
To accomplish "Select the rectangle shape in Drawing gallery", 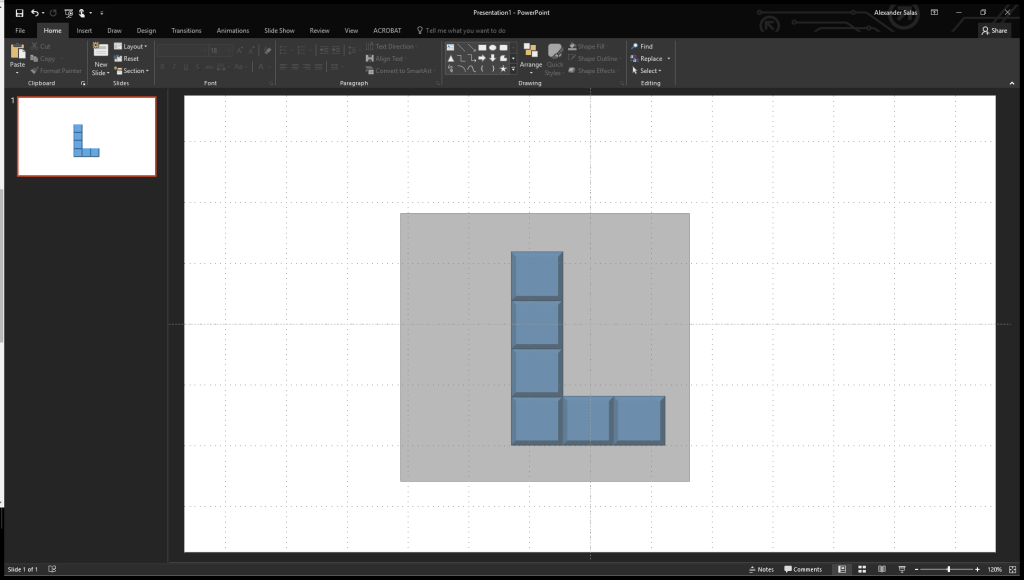I will [x=482, y=47].
